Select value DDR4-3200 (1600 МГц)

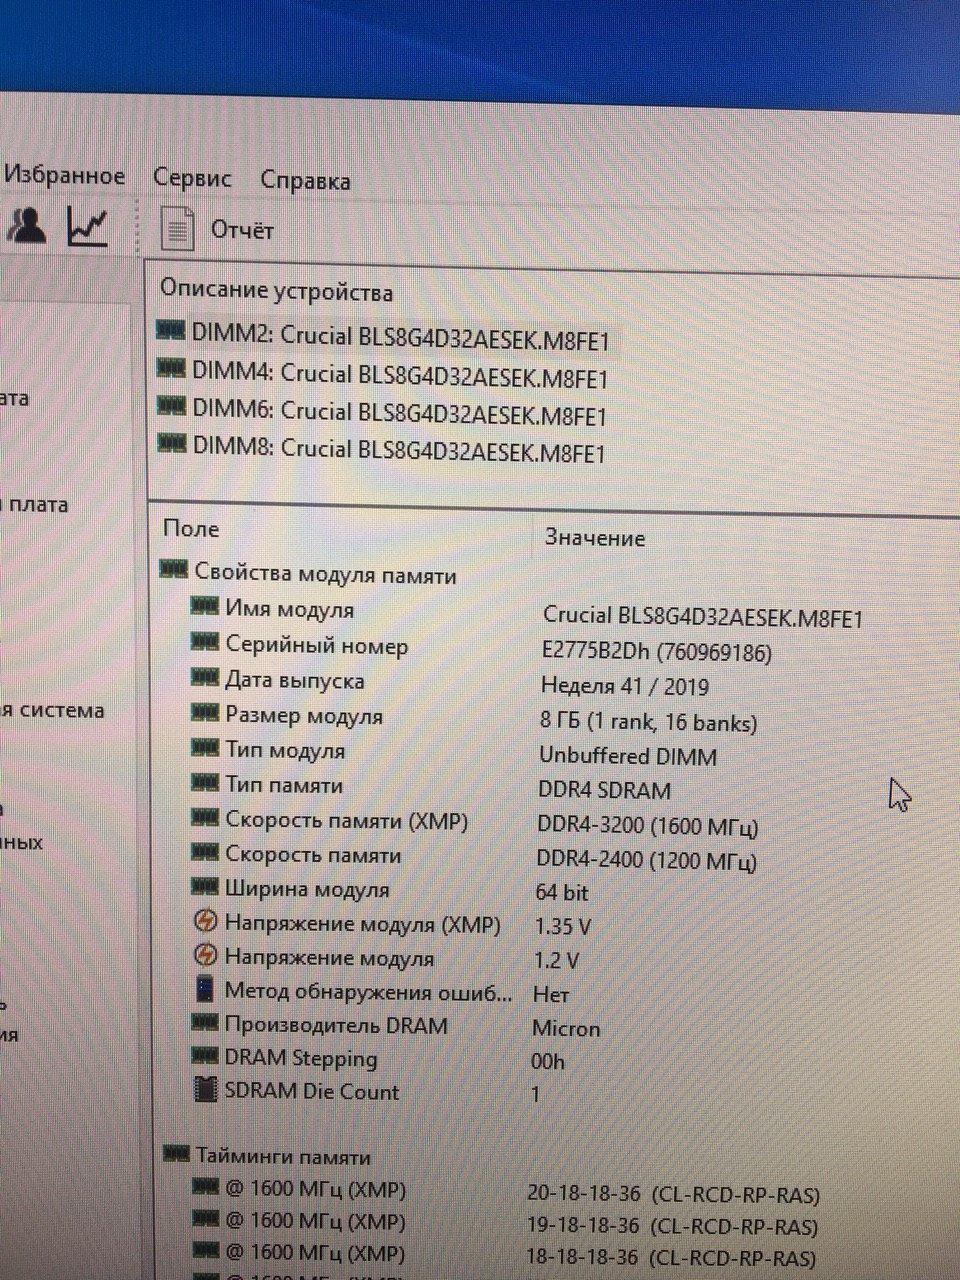648,827
